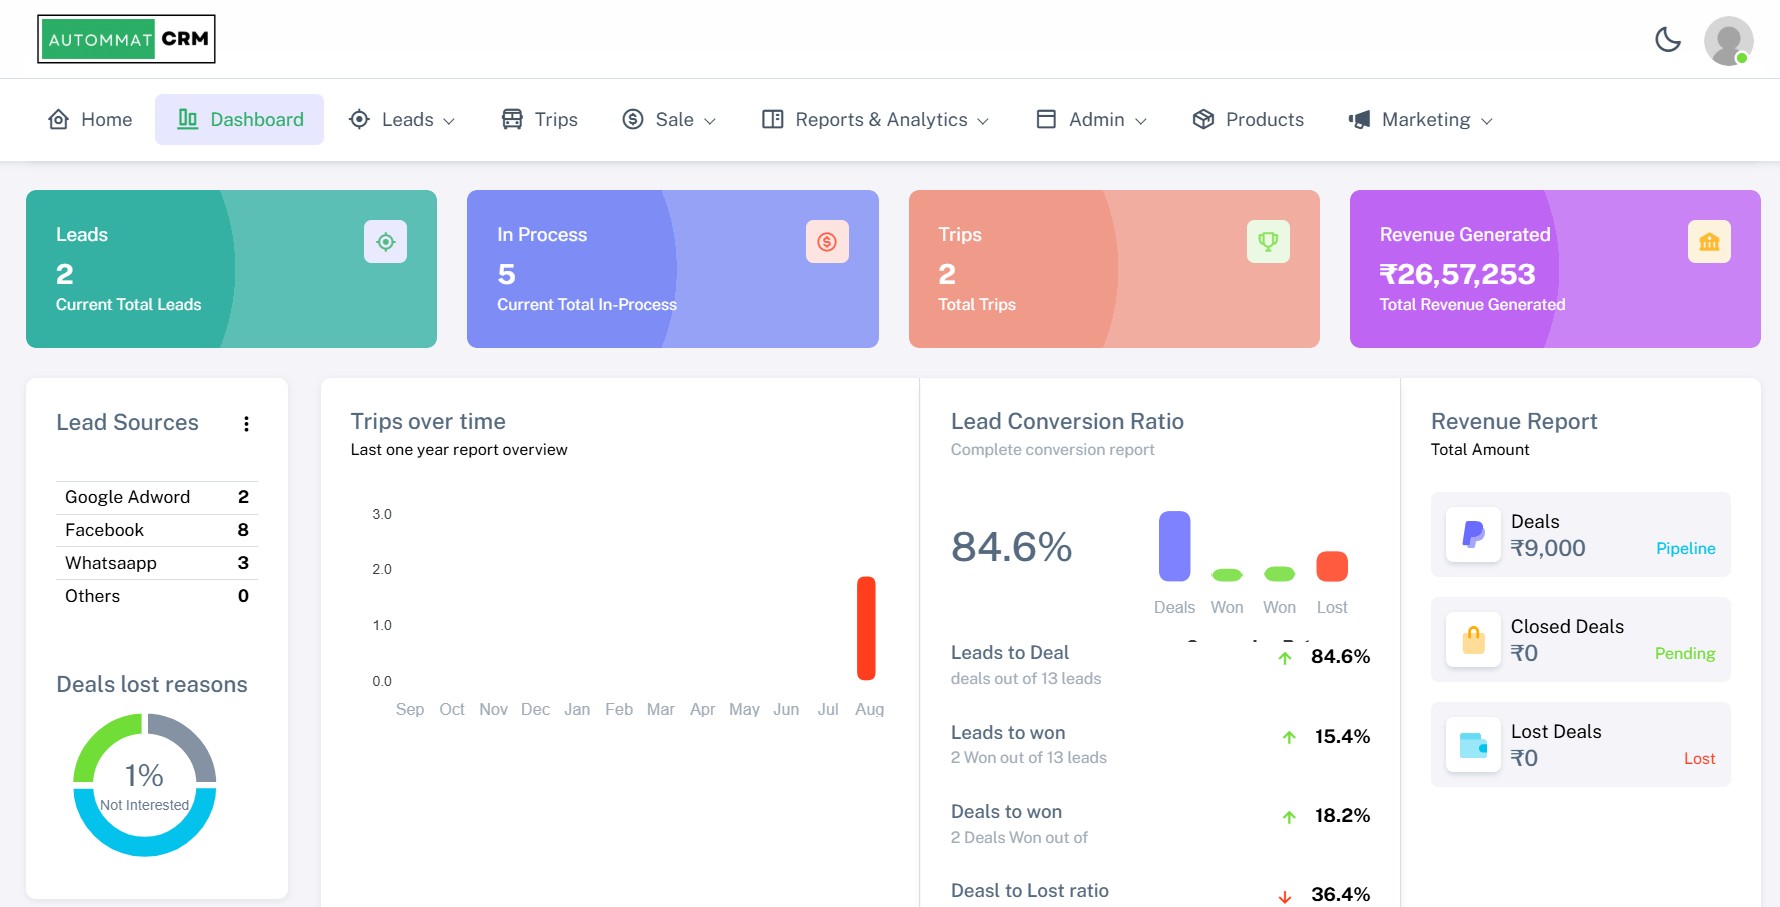Click the AUTOMMAT CRM logo
Screen dimensions: 1780x907
click(126, 38)
